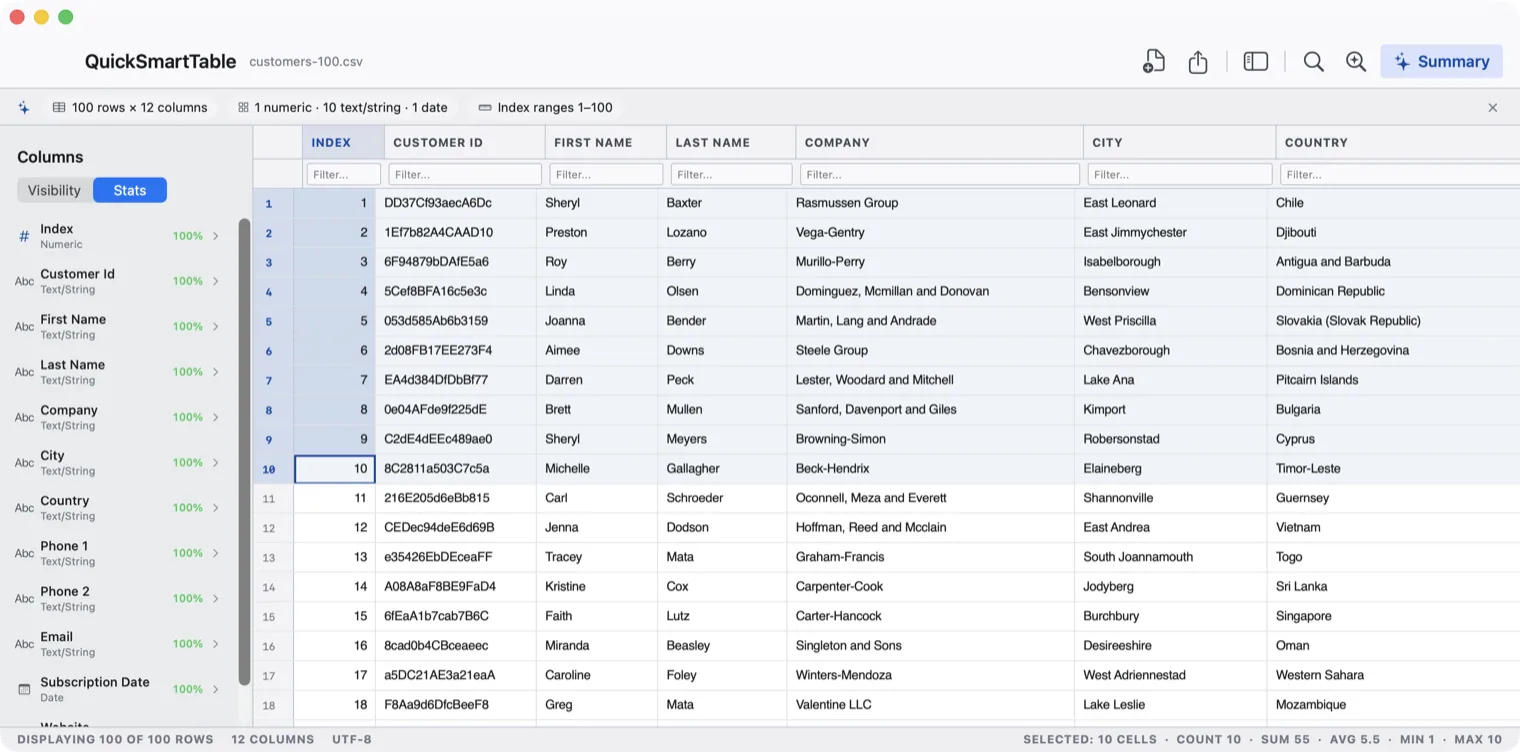The width and height of the screenshot is (1520, 752).
Task: Expand the First Name stats chevron
Action: coord(215,326)
